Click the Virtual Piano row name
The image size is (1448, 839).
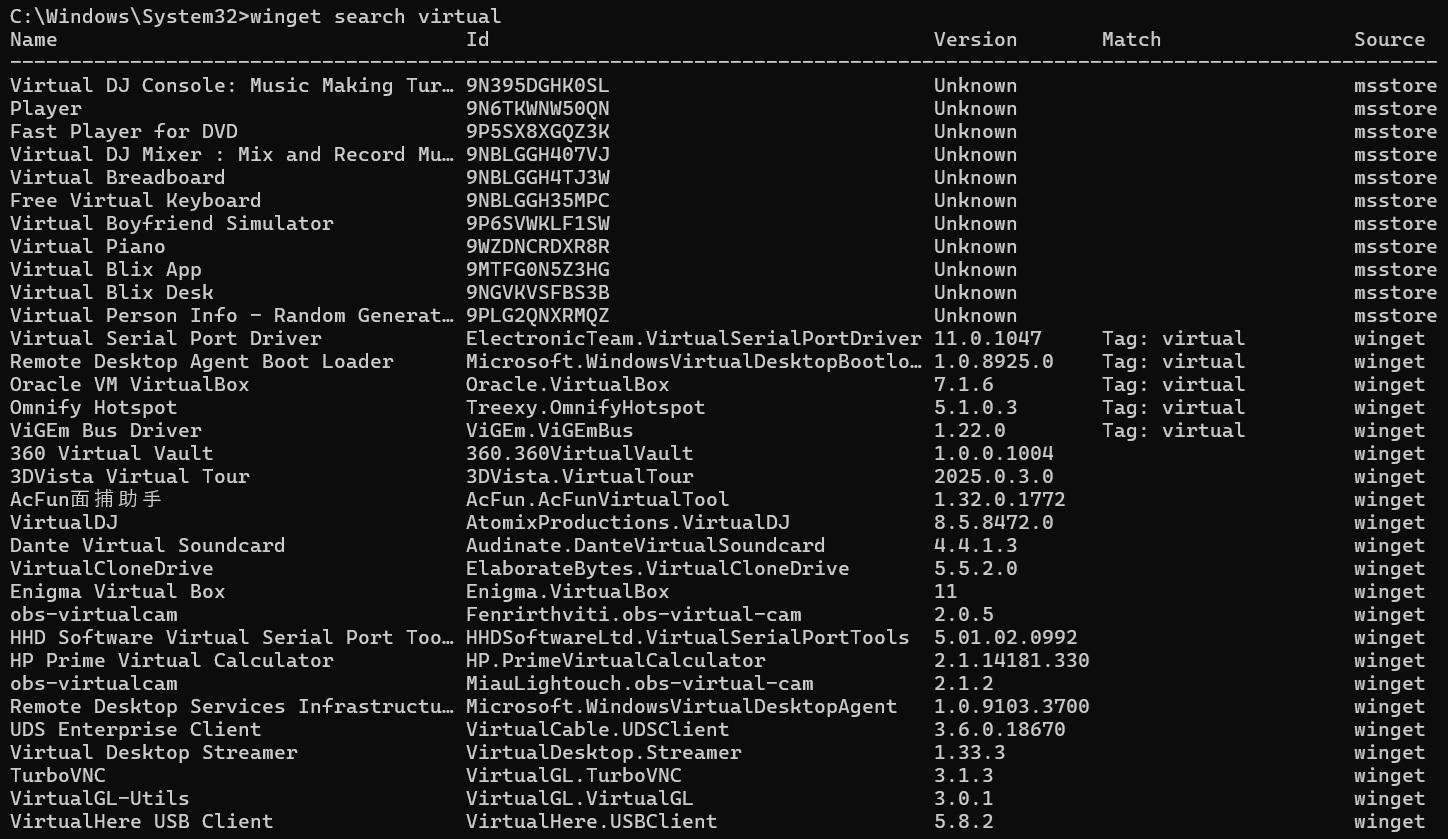tap(88, 246)
